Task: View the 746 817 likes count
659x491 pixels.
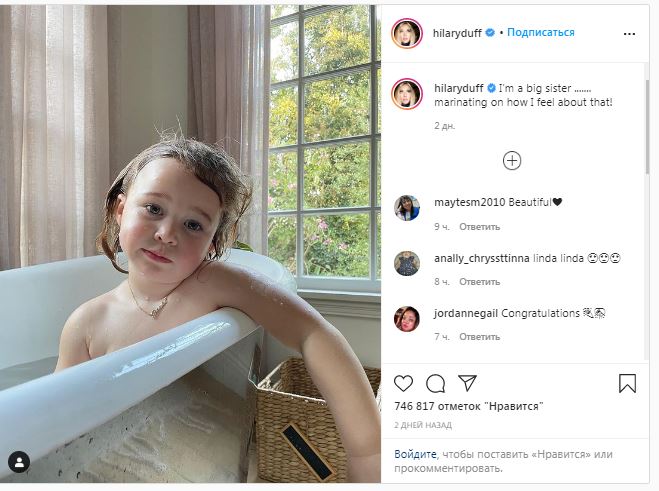Action: coord(468,407)
